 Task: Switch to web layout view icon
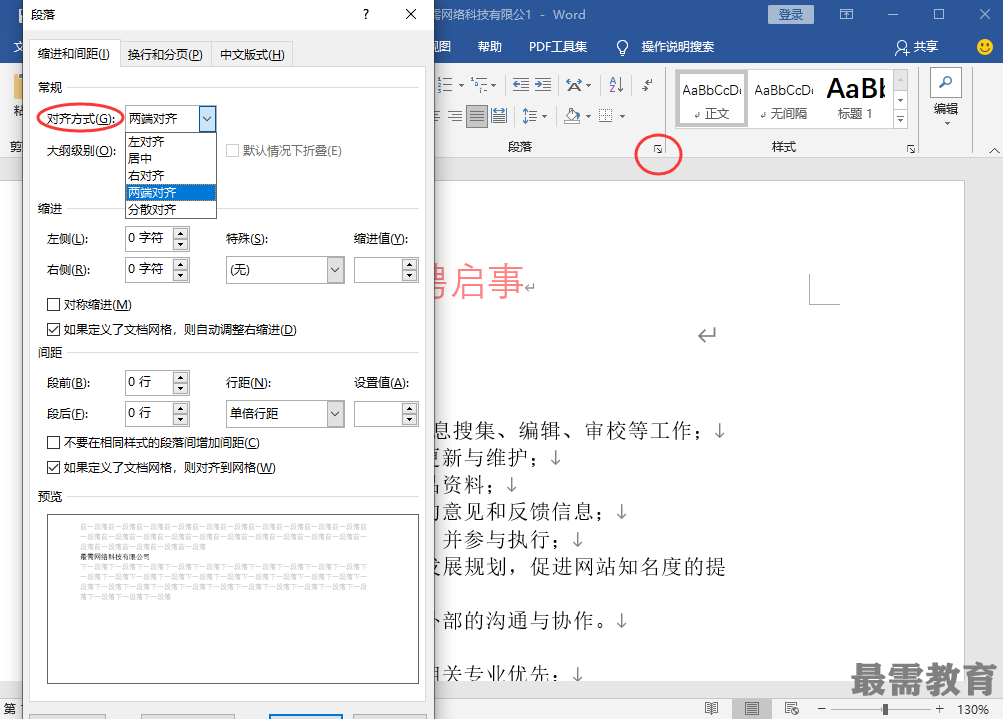click(792, 708)
